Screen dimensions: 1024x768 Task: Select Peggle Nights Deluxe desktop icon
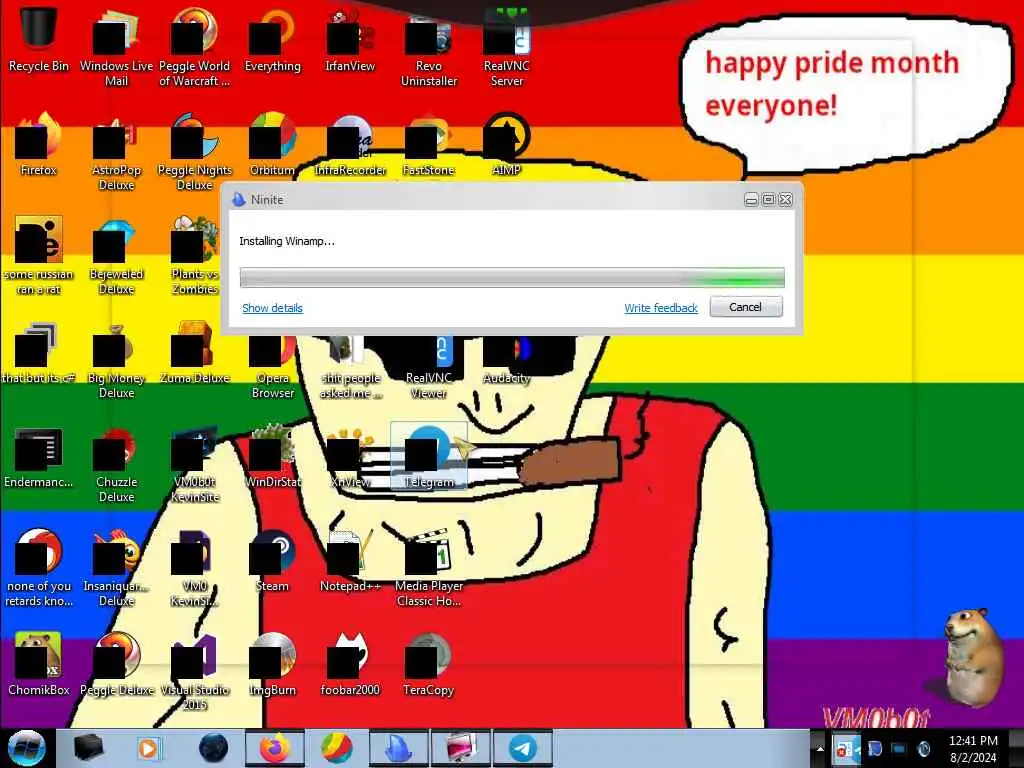(194, 150)
